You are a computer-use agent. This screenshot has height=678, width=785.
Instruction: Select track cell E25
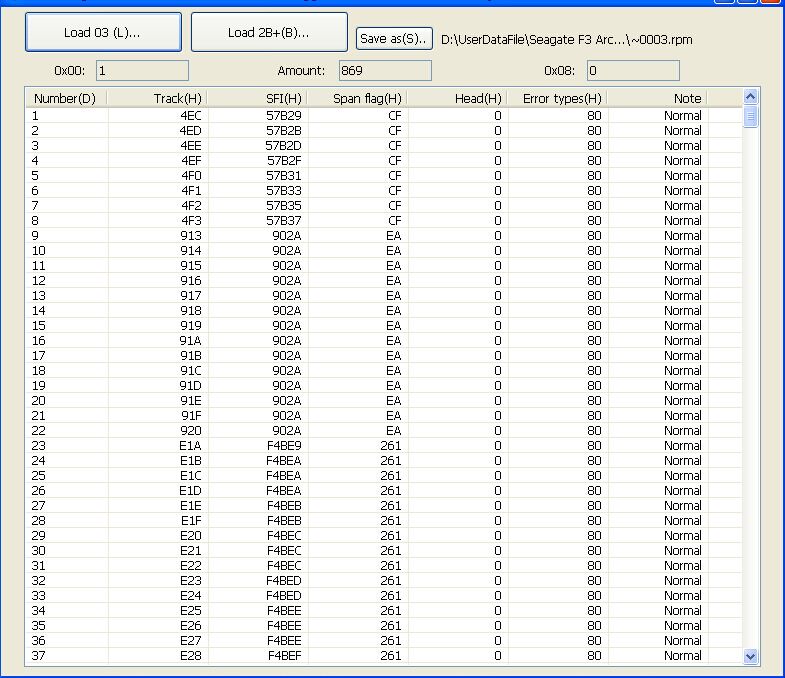(191, 611)
